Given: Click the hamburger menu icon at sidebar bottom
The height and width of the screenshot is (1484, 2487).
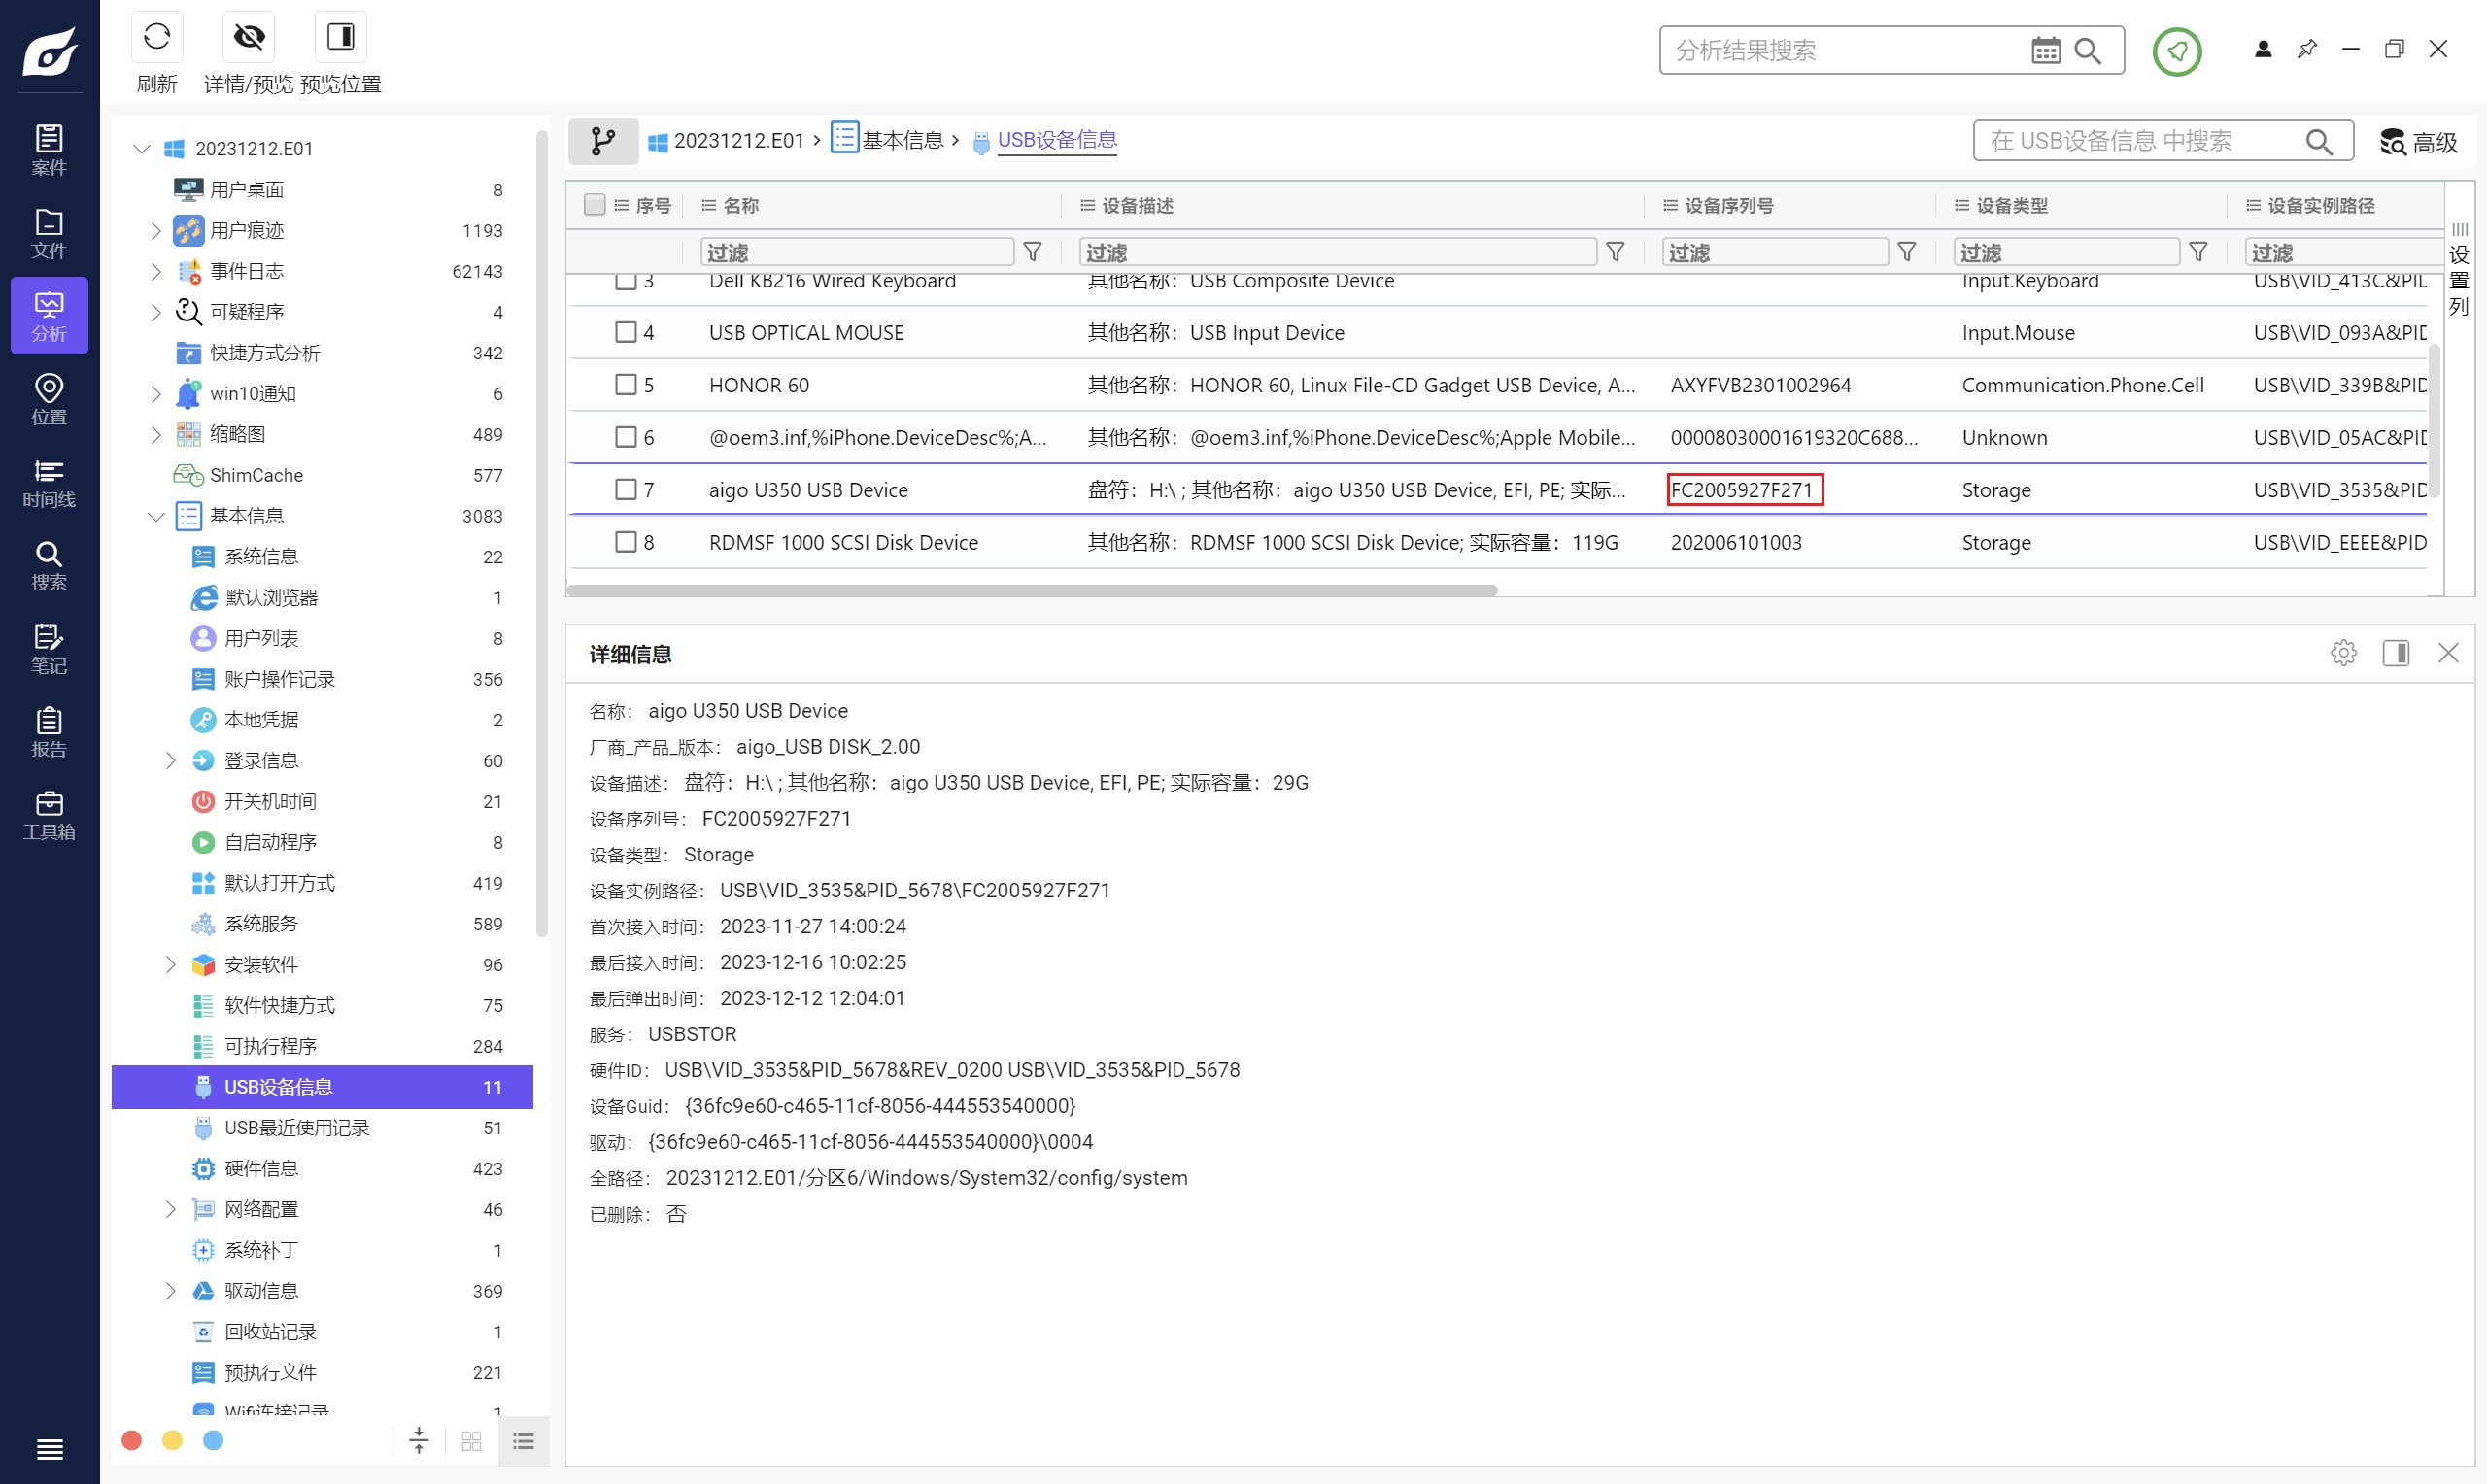Looking at the screenshot, I should (49, 1449).
